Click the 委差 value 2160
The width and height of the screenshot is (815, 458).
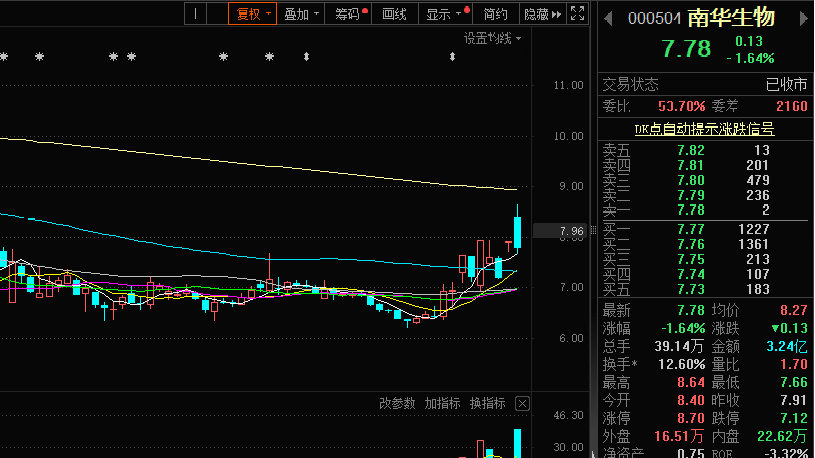coord(792,107)
